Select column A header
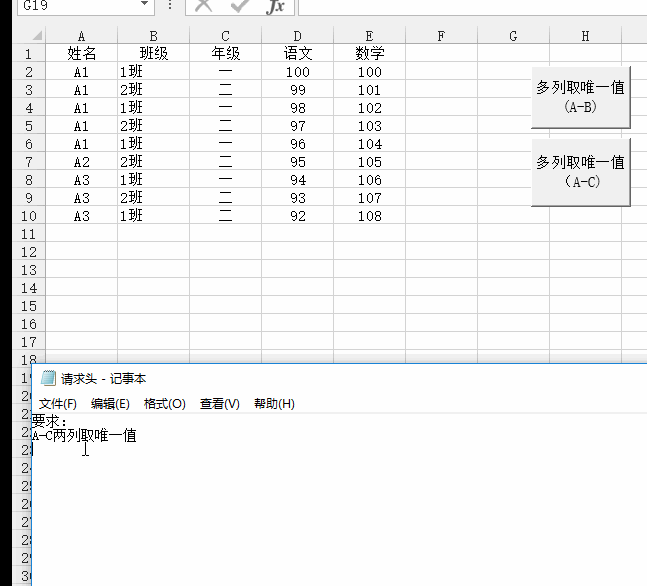Screen dimensions: 647x586 (x=81, y=36)
